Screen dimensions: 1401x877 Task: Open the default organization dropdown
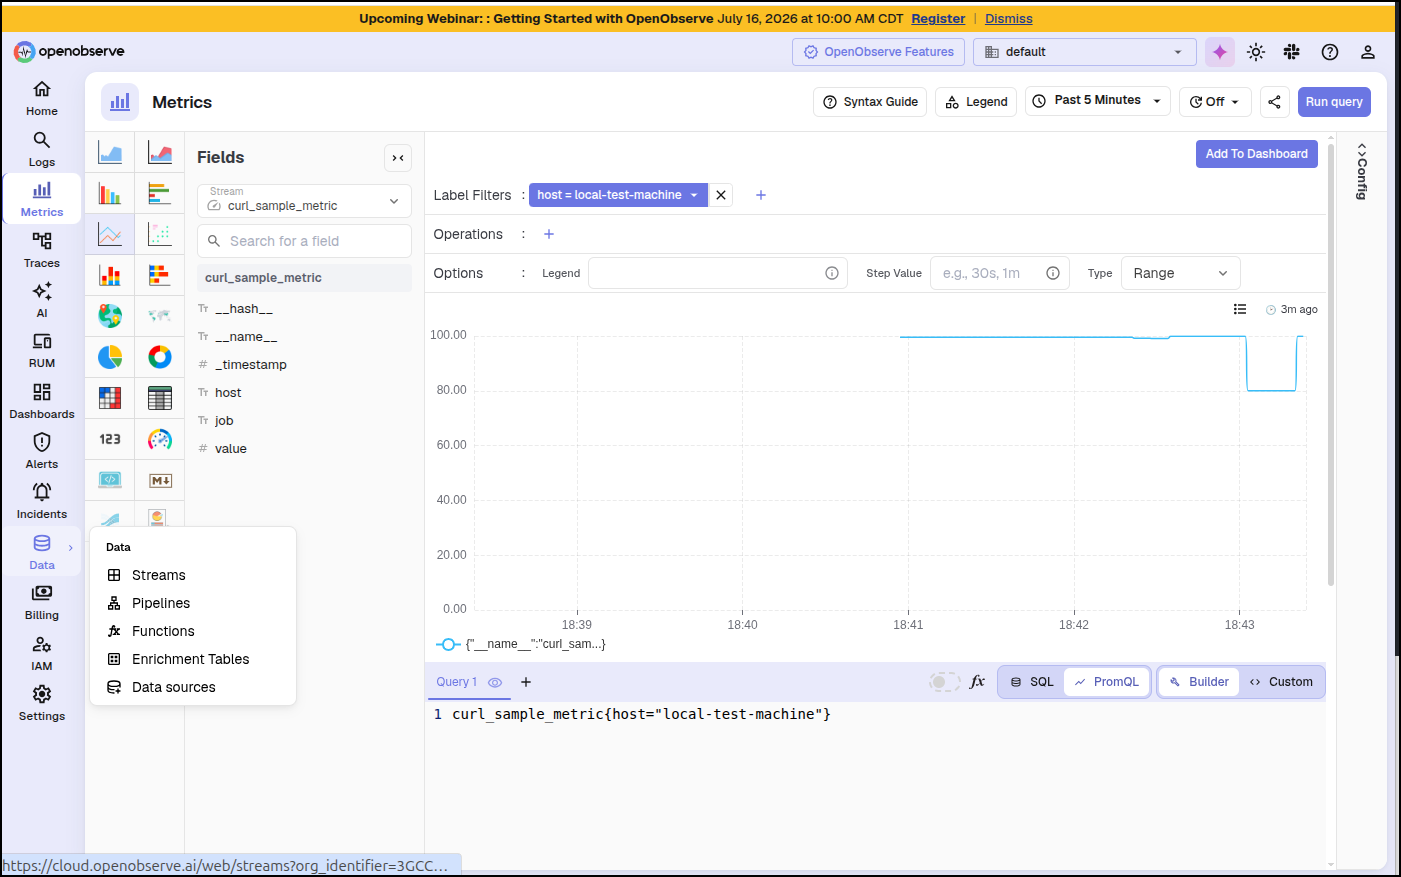[x=1085, y=52]
